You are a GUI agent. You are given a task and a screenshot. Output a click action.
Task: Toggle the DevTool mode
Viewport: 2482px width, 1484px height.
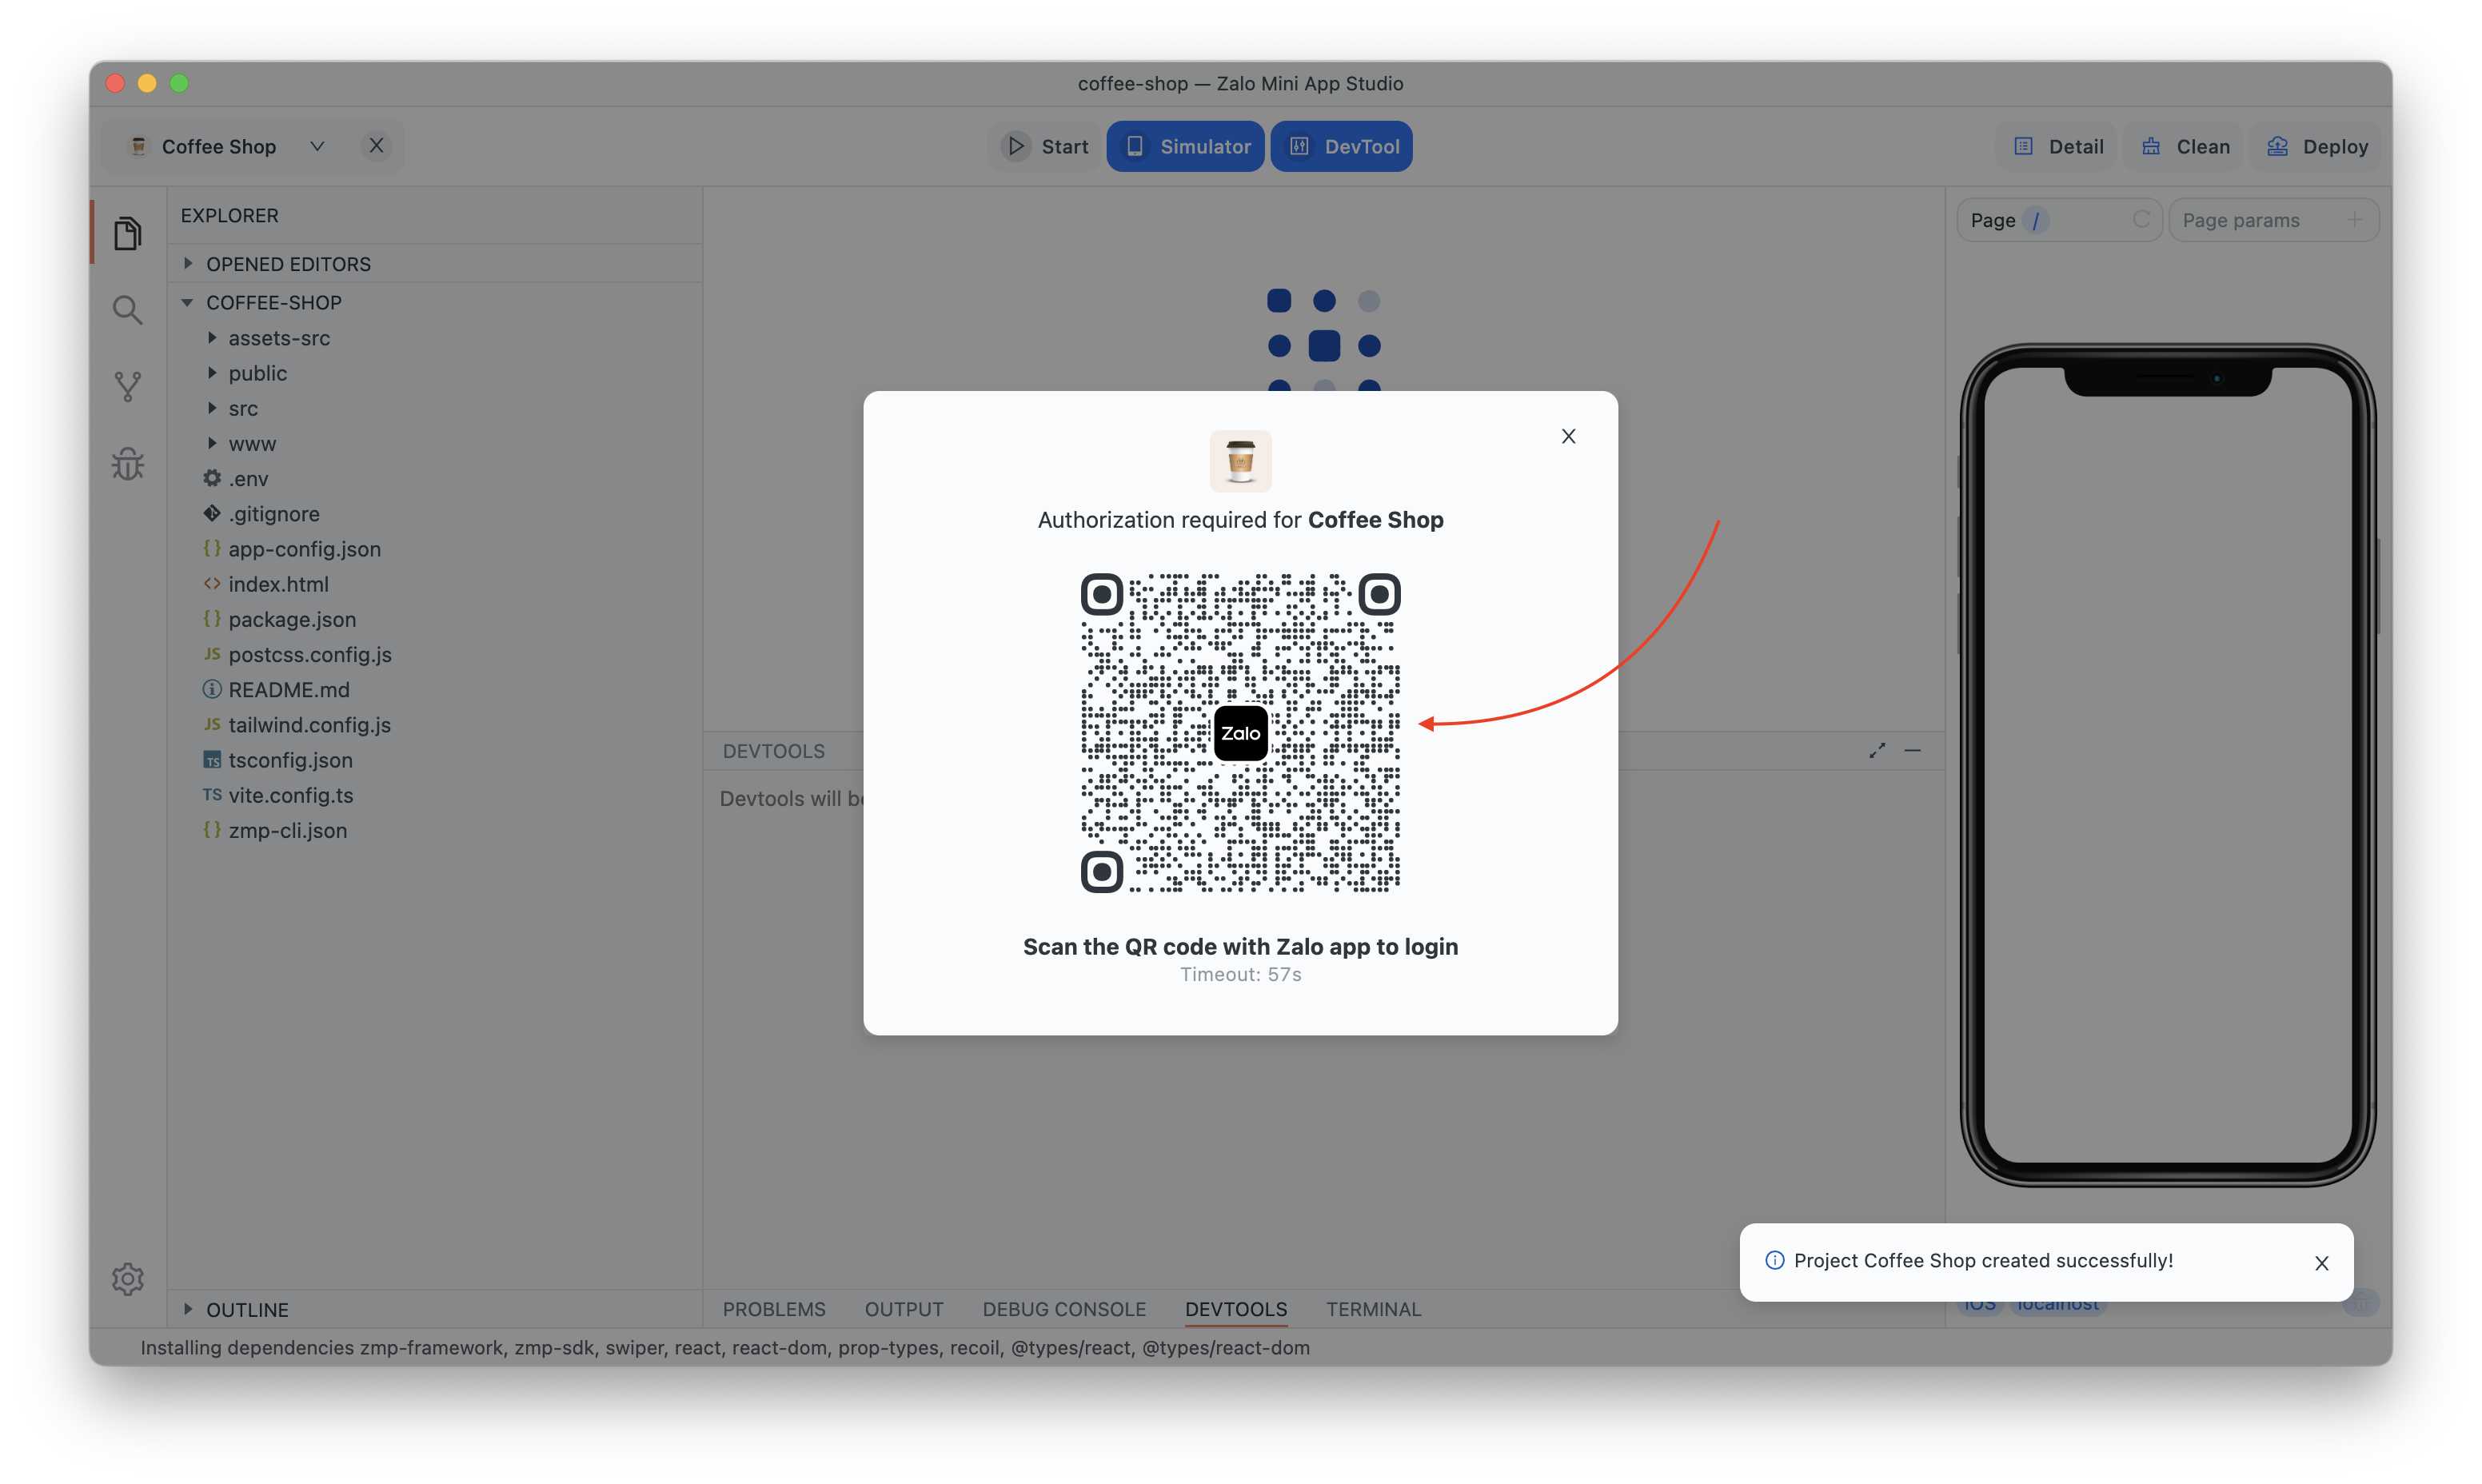1342,146
